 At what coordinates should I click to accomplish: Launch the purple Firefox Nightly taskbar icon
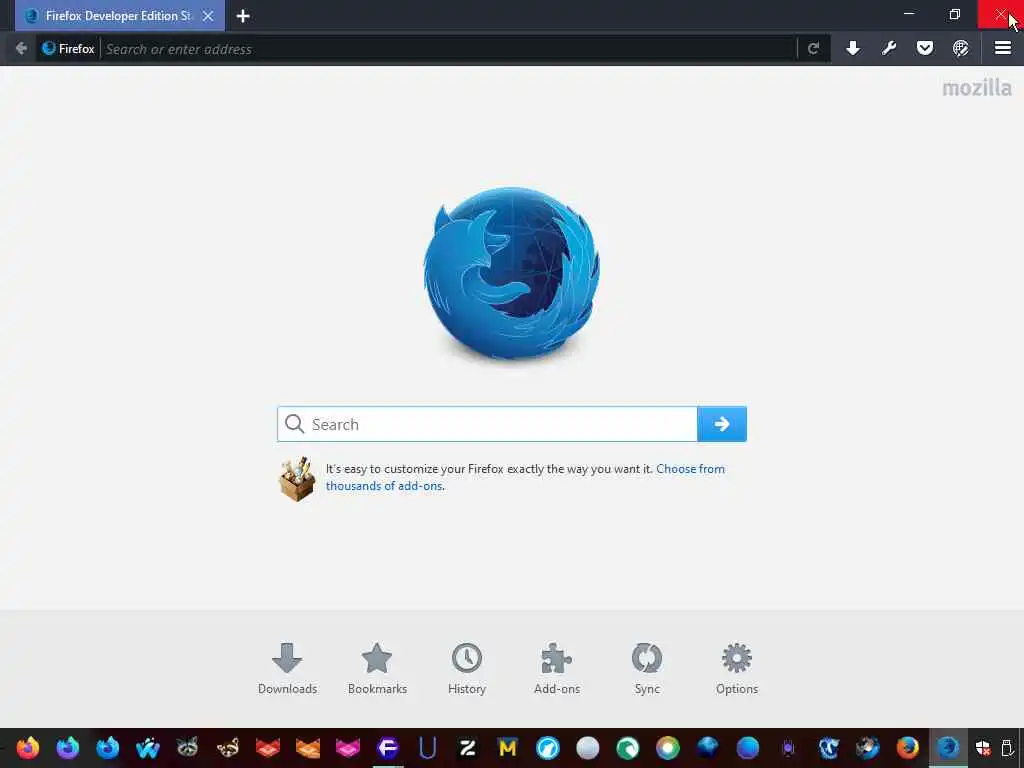tap(67, 747)
